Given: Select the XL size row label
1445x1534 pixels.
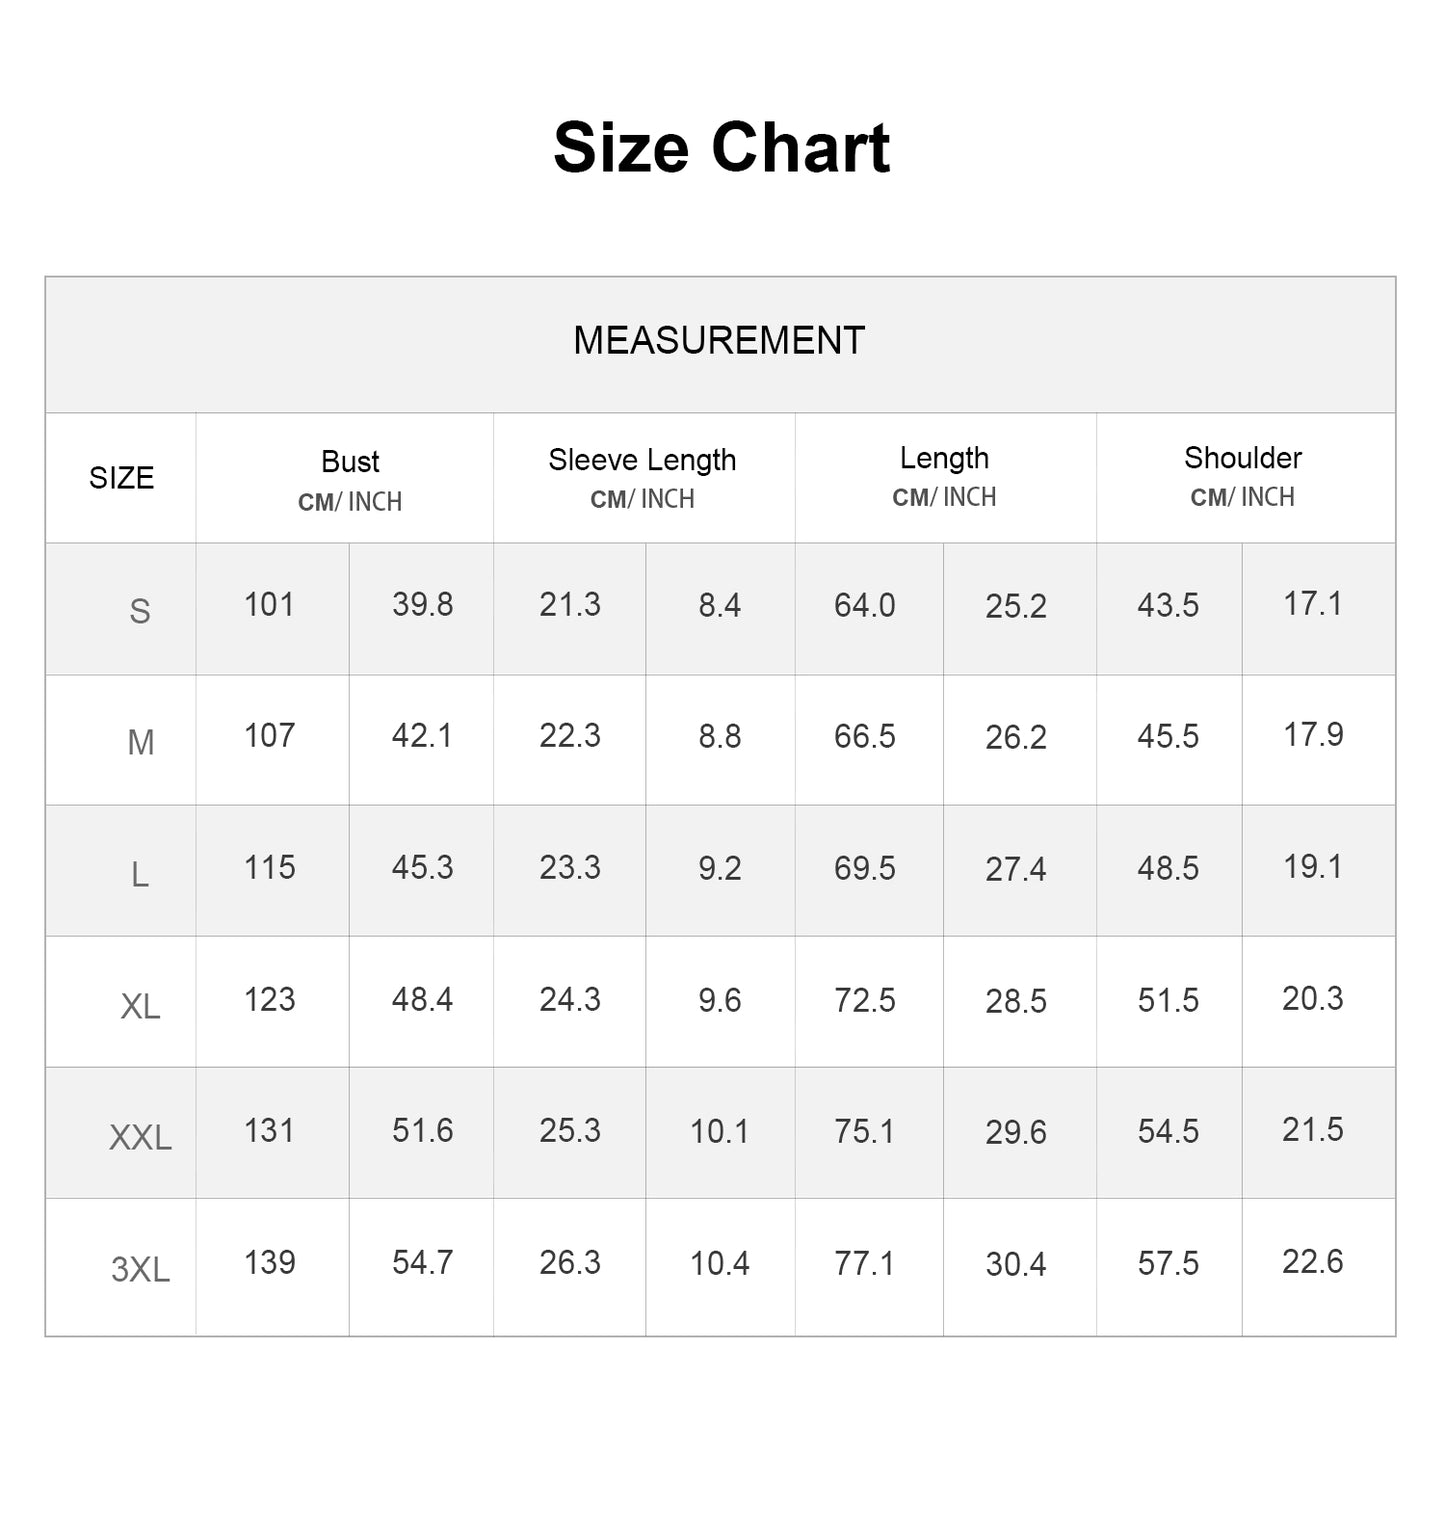Looking at the screenshot, I should coord(140,1006).
